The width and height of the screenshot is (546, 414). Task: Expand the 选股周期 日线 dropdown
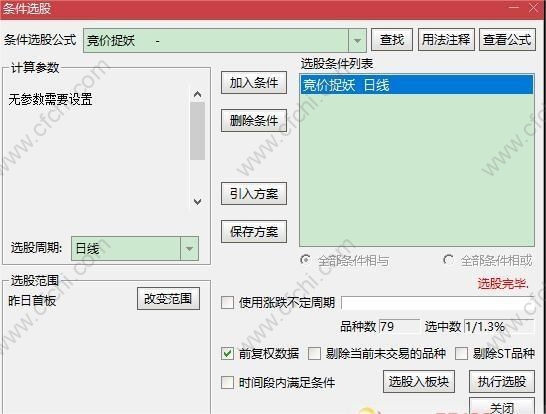point(189,249)
